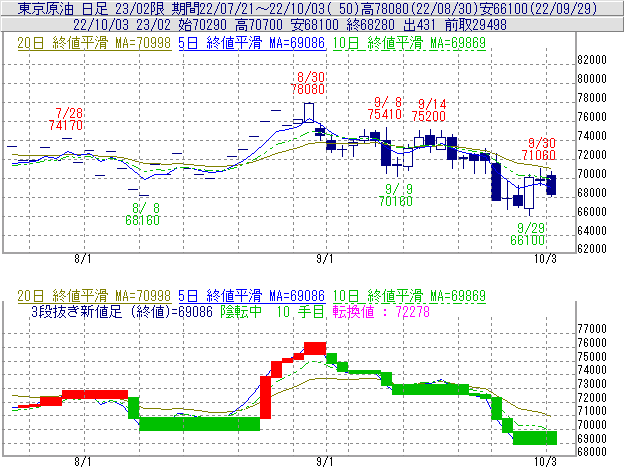This screenshot has height=475, width=624.
Task: Click the 10日 終値平滑 legend in lower chart
Action: [409, 296]
